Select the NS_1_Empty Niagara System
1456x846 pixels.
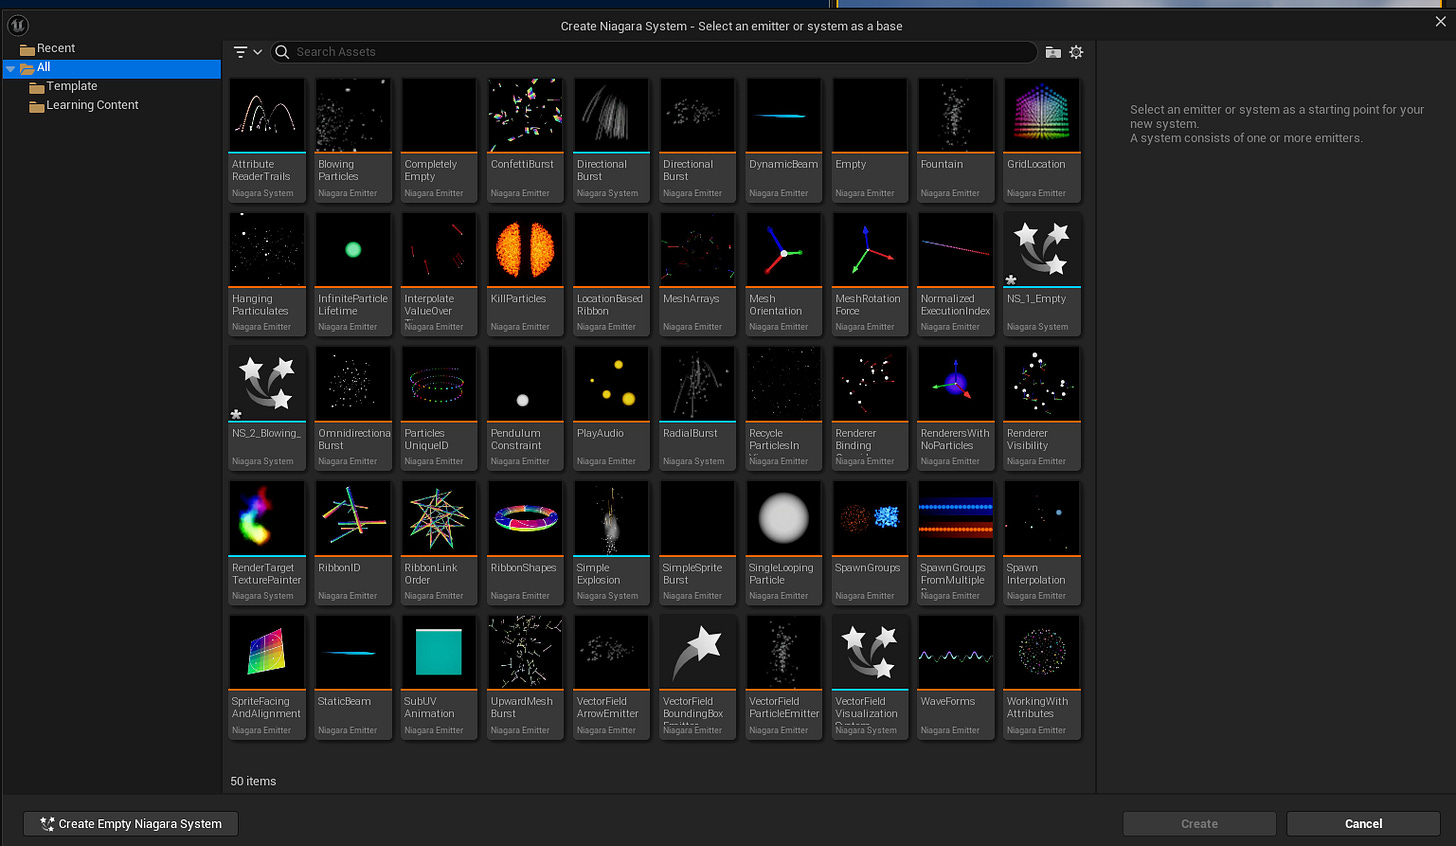(x=1042, y=274)
